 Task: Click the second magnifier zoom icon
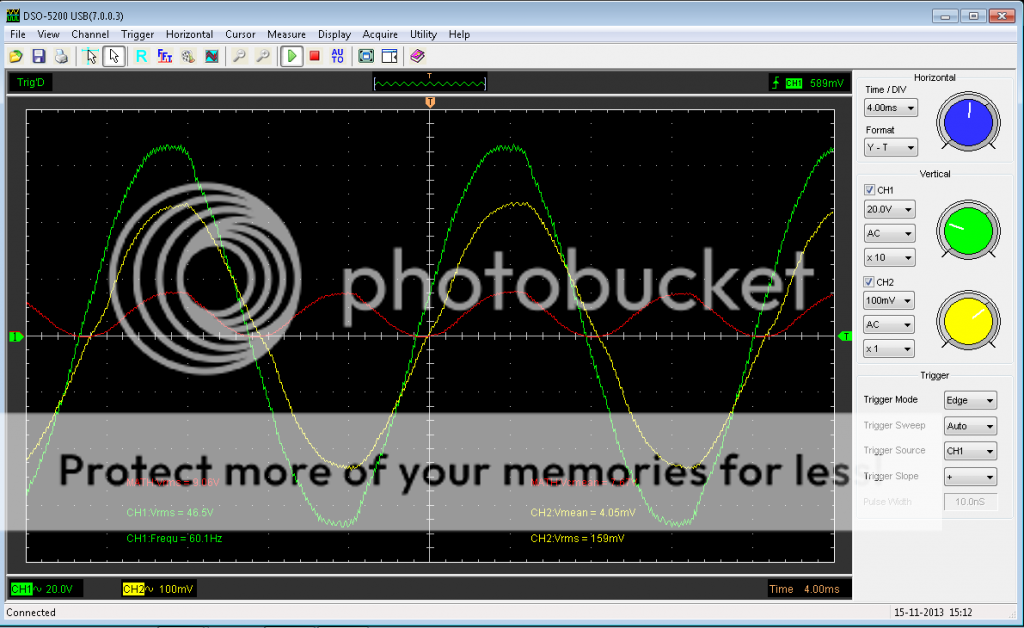pyautogui.click(x=263, y=56)
